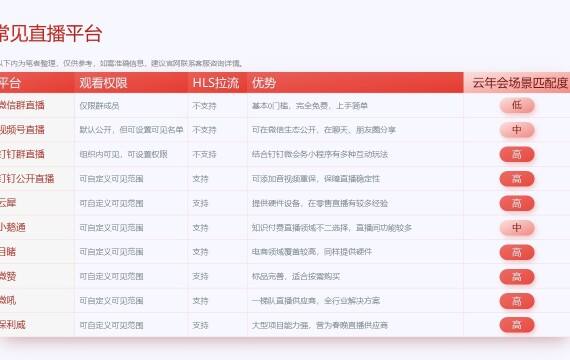The width and height of the screenshot is (570, 360).
Task: Select advantage text 一梯队直播供应商，全行业解决方案
Action: pos(316,301)
